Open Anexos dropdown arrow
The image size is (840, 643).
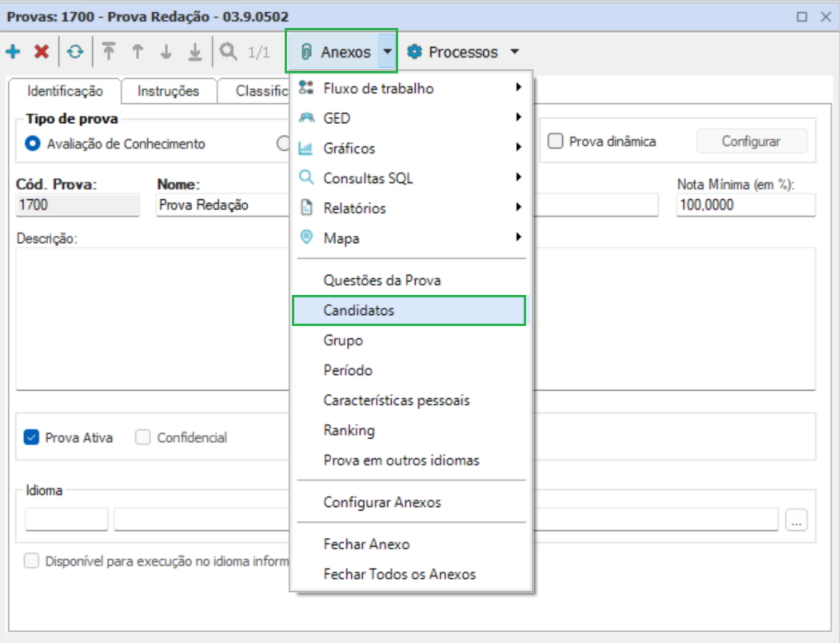point(387,51)
